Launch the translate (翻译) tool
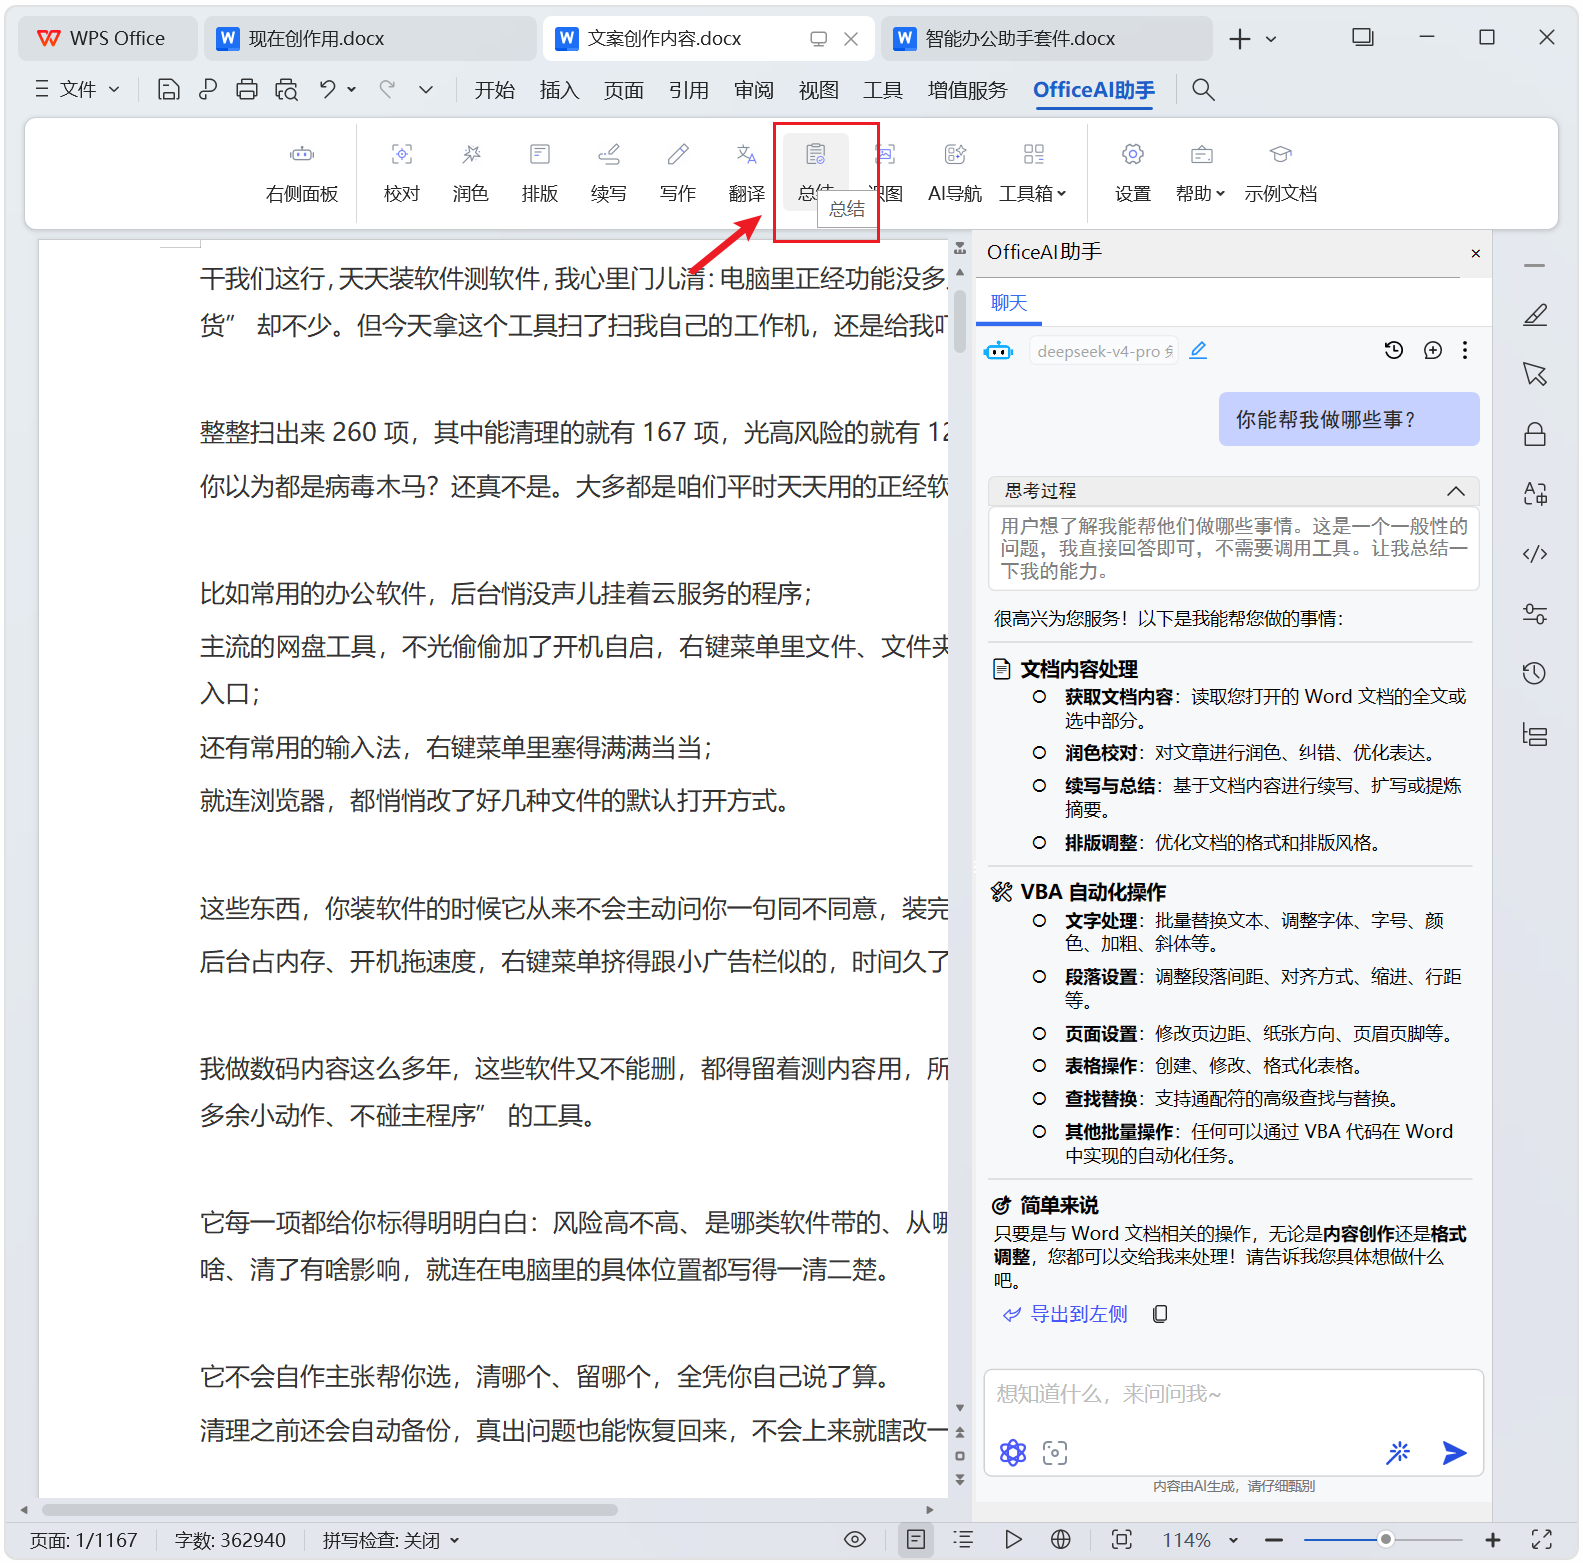This screenshot has height=1563, width=1583. click(746, 172)
